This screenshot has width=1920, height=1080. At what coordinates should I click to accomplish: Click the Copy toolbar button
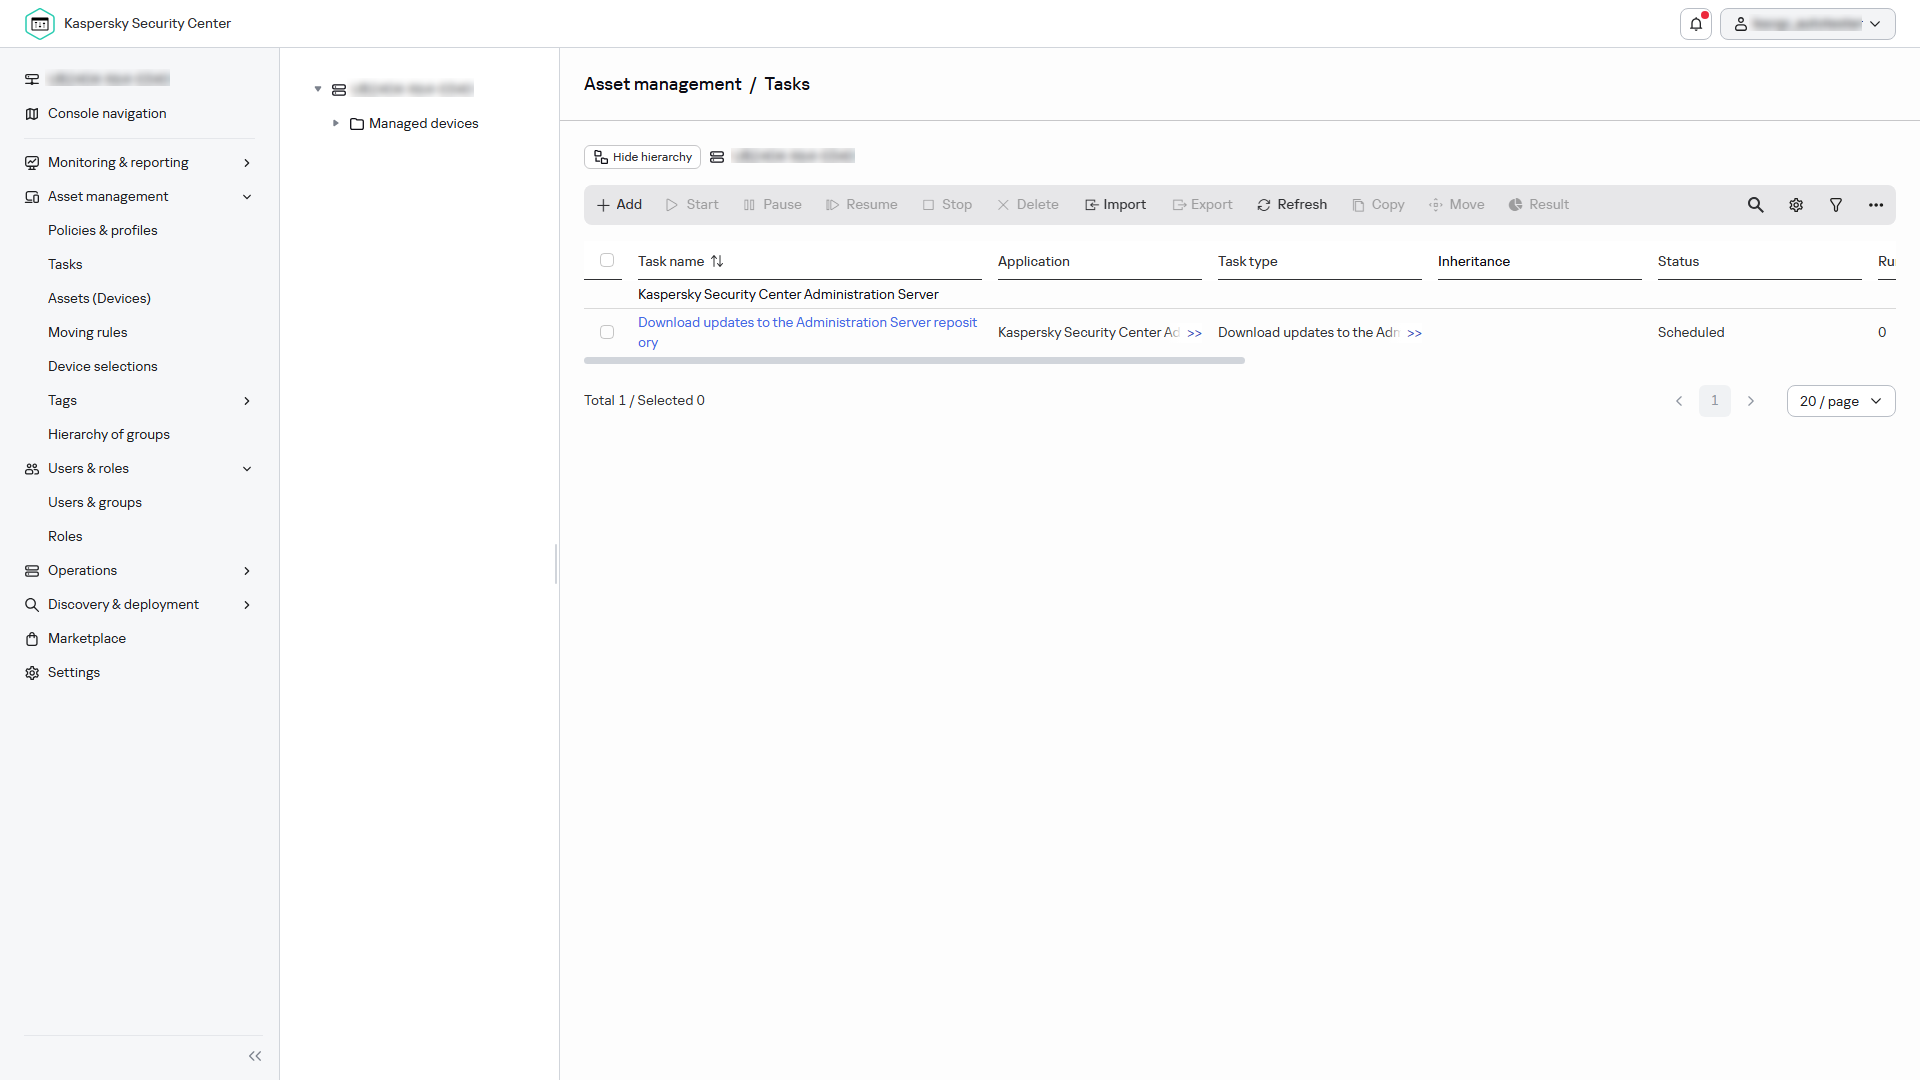(x=1378, y=205)
